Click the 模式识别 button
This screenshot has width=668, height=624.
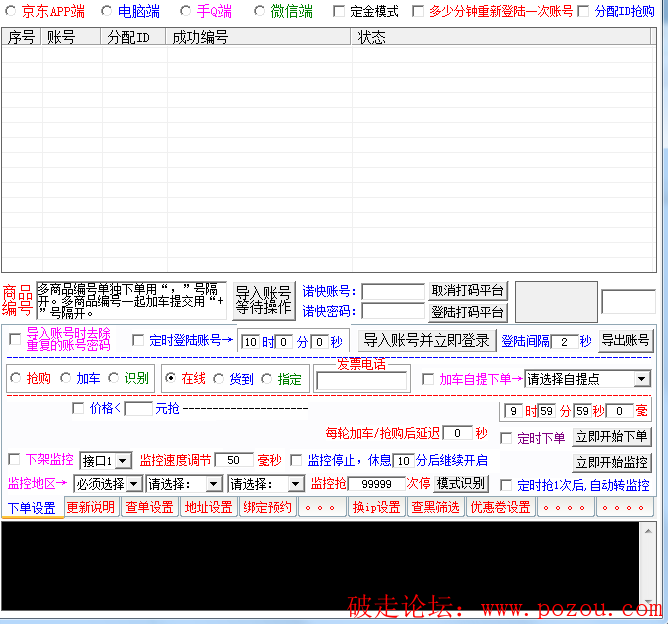461,483
